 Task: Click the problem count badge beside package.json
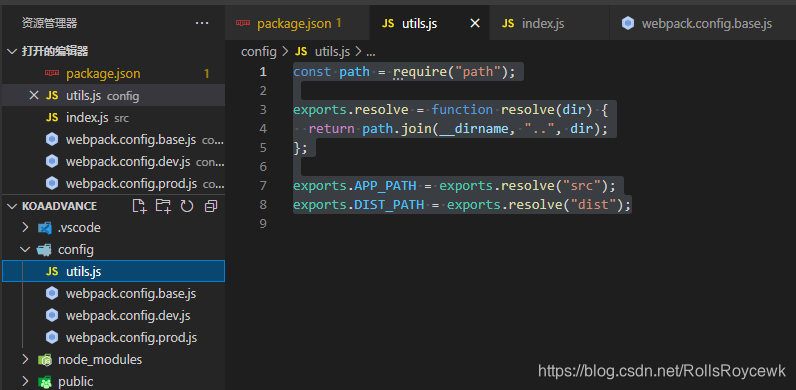207,74
